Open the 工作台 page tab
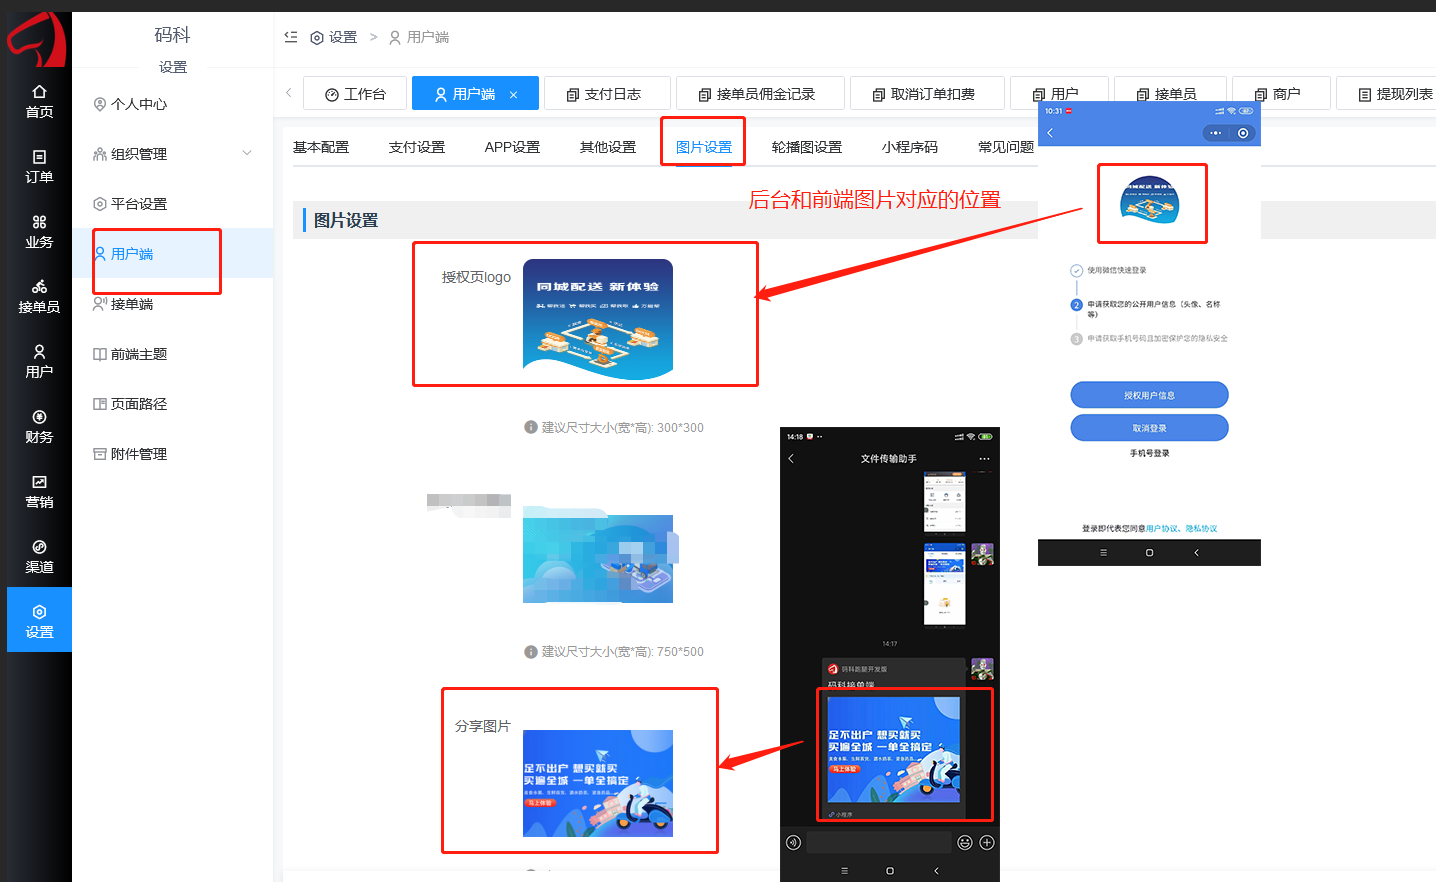Screen dimensions: 1436x882 point(355,94)
